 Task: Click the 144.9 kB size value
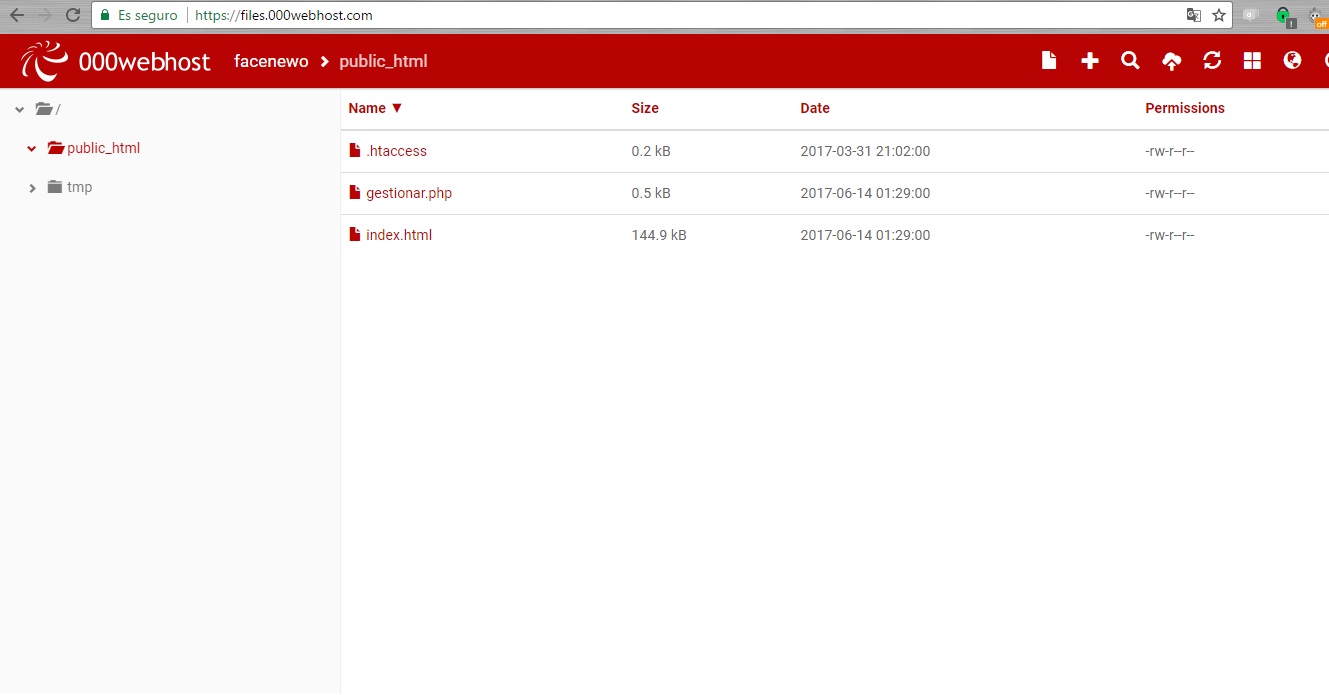point(659,235)
